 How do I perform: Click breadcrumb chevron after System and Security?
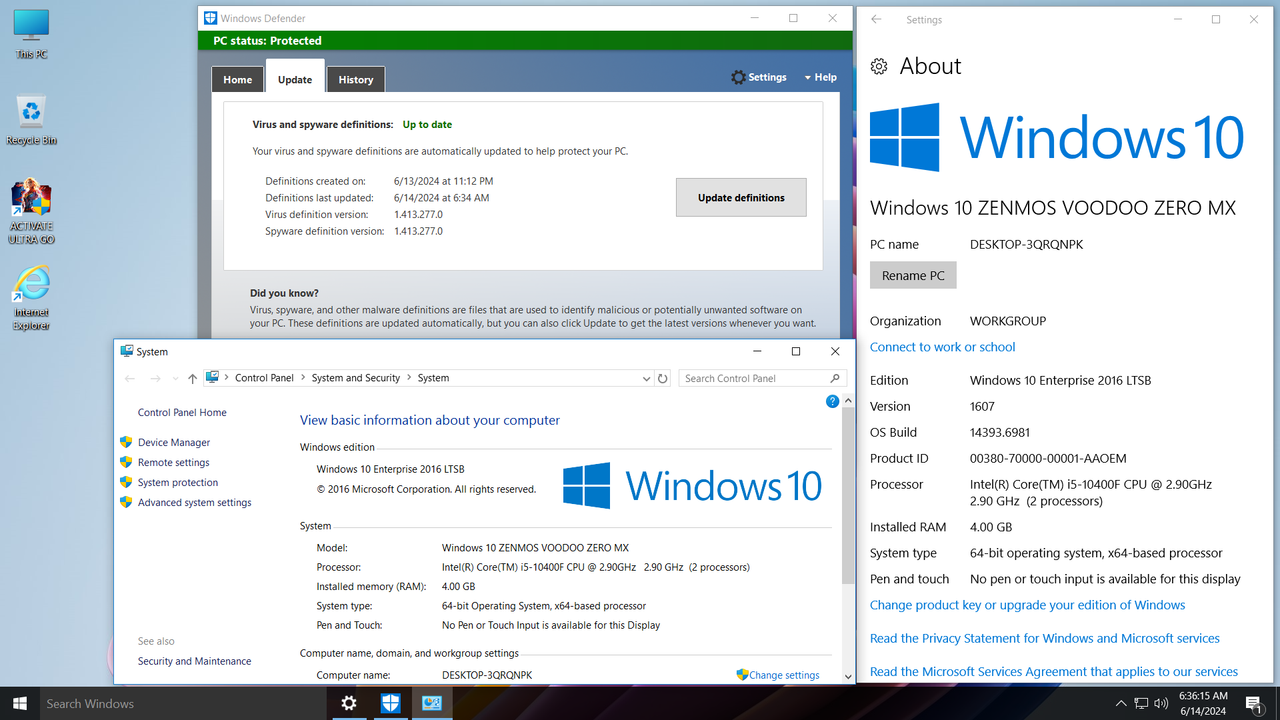(x=409, y=378)
